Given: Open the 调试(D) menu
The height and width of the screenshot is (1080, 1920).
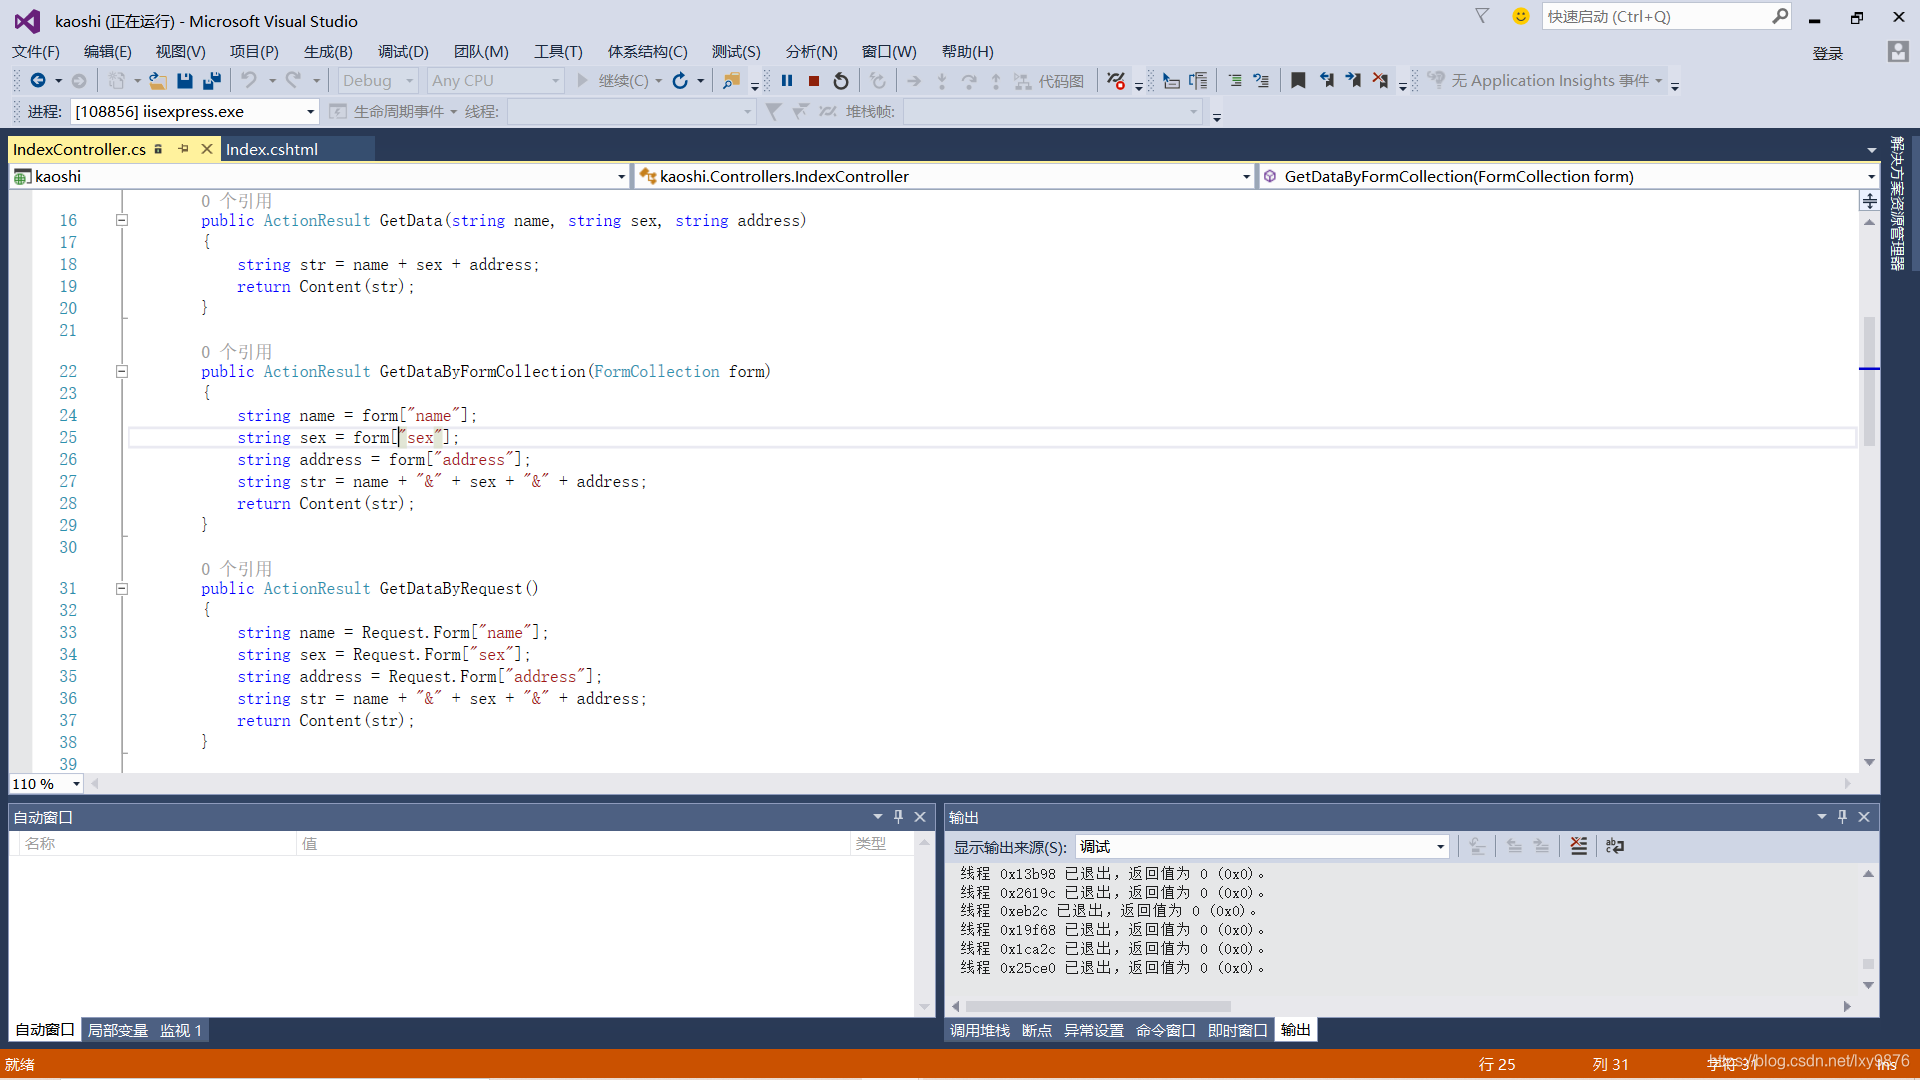Looking at the screenshot, I should point(403,52).
